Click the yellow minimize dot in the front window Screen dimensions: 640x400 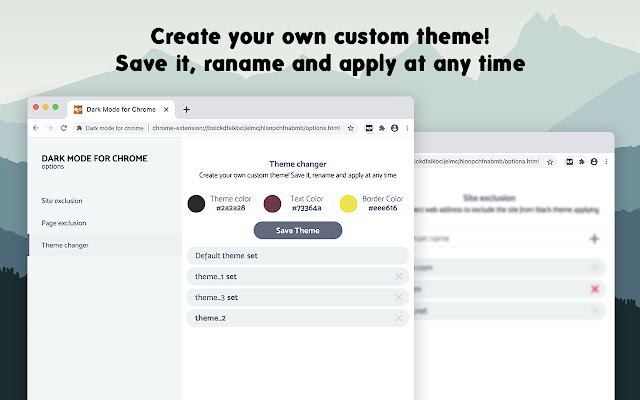coord(46,107)
